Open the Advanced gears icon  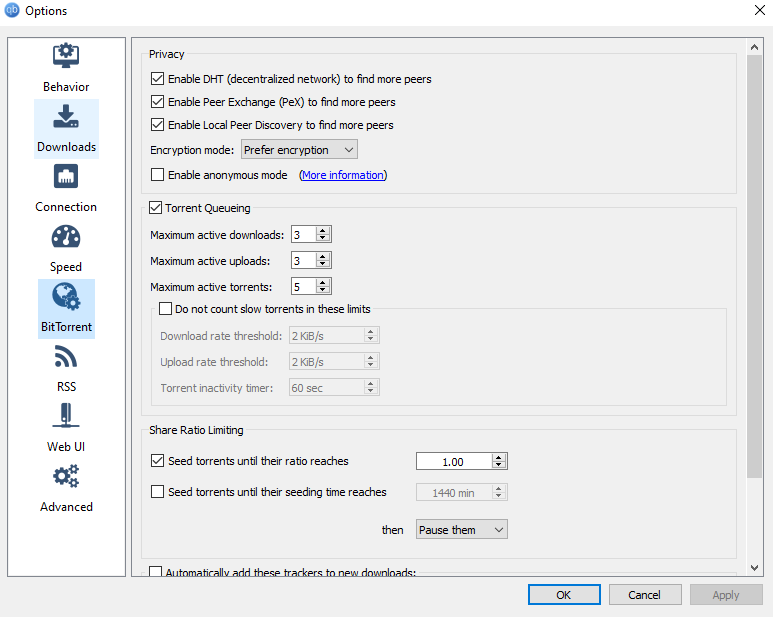click(x=66, y=477)
